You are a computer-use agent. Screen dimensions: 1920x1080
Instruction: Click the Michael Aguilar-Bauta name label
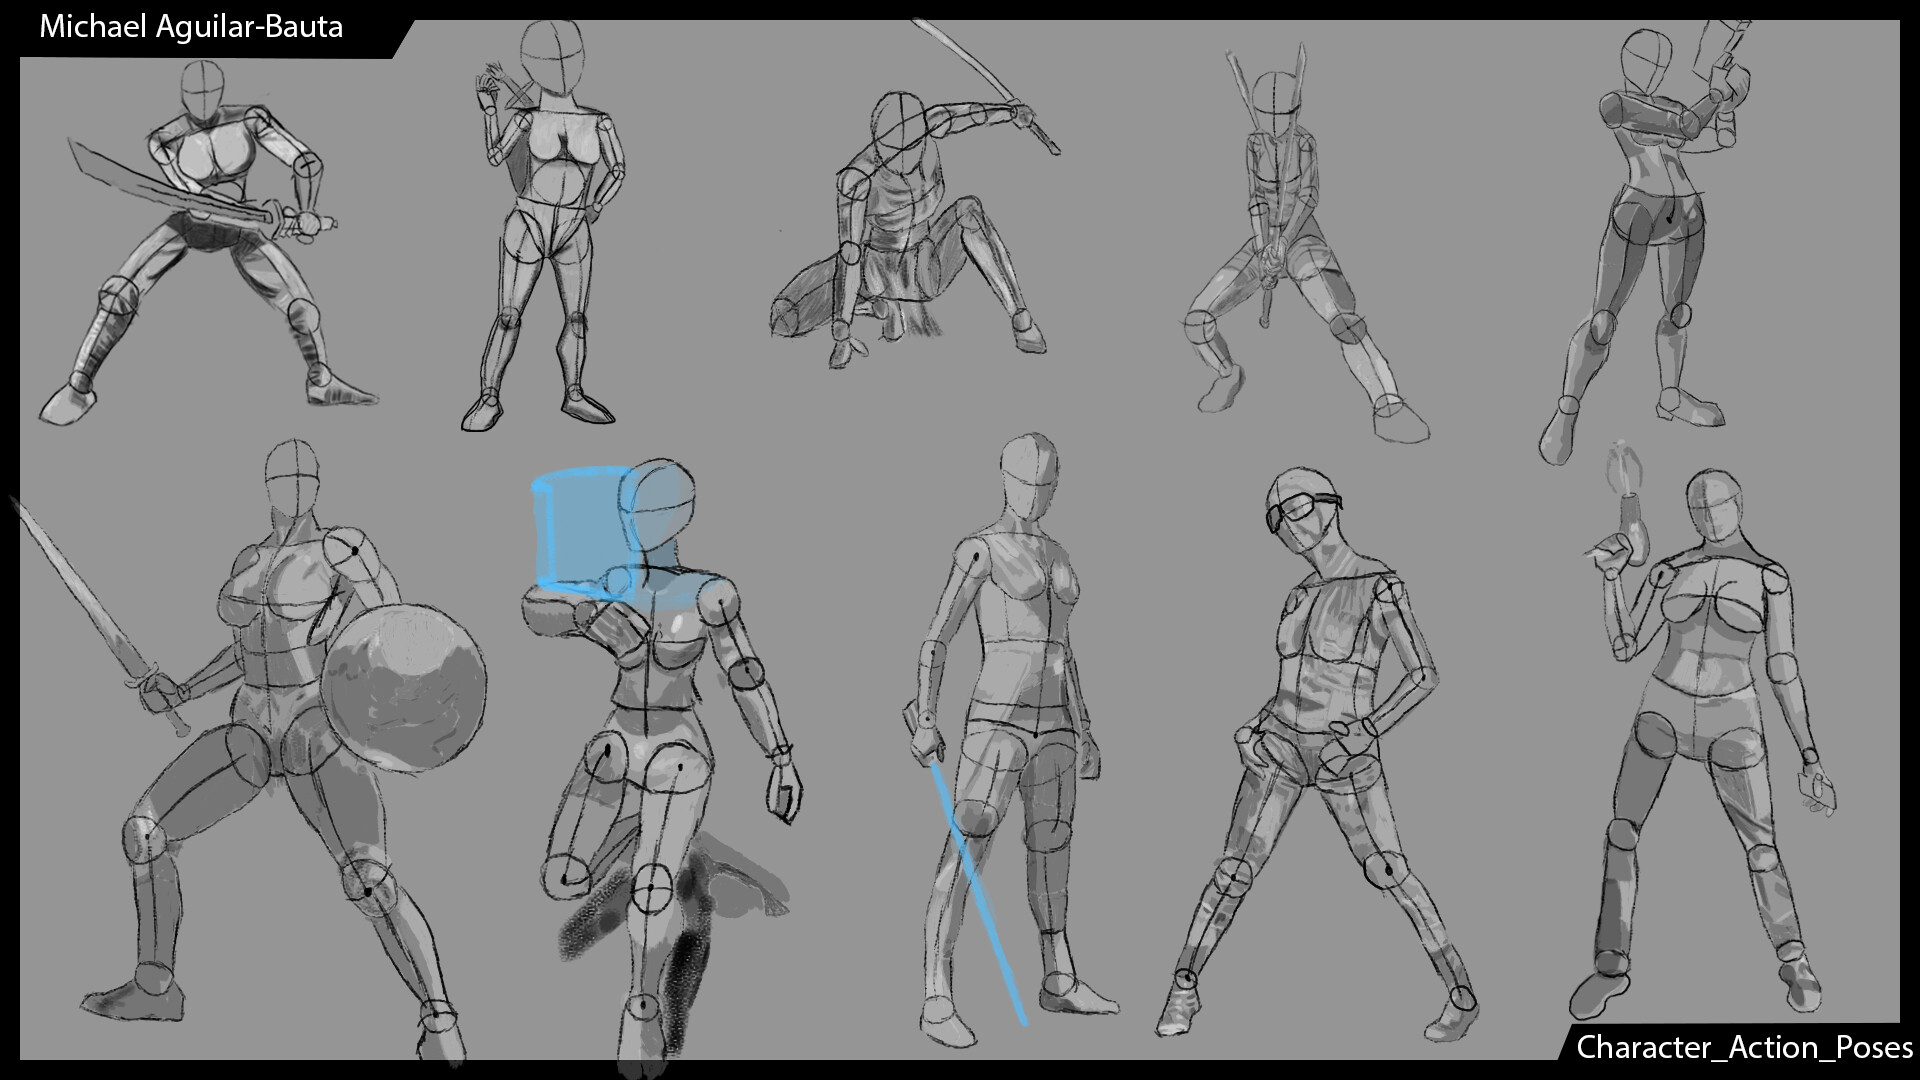[190, 27]
